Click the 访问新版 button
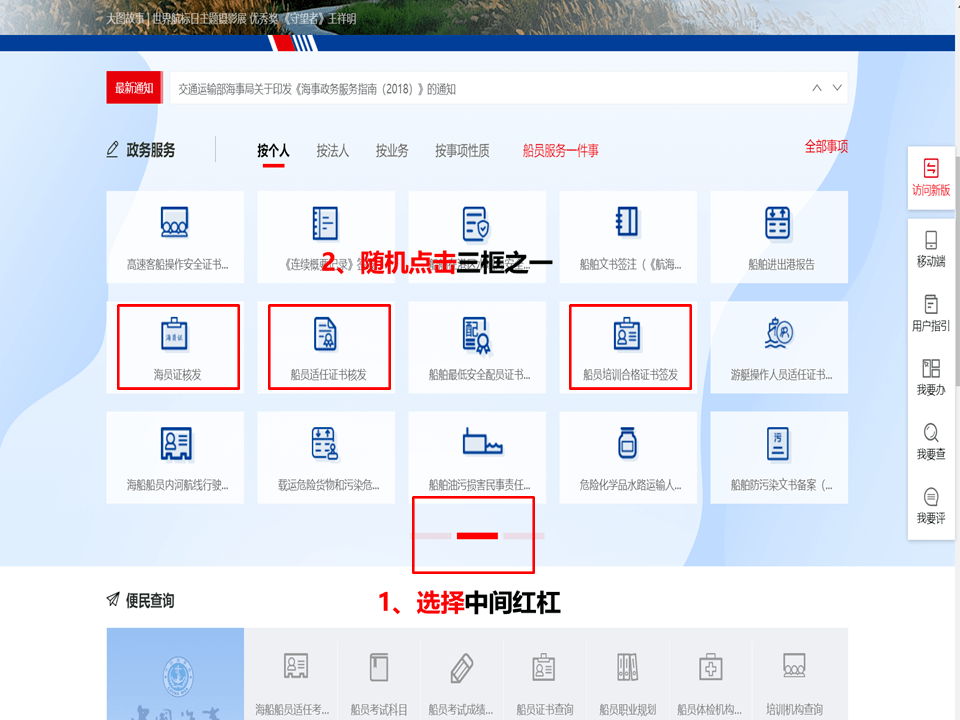This screenshot has height=720, width=960. click(930, 185)
